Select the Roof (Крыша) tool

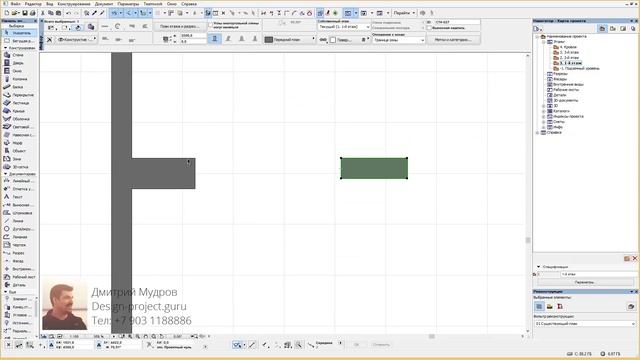(18, 111)
